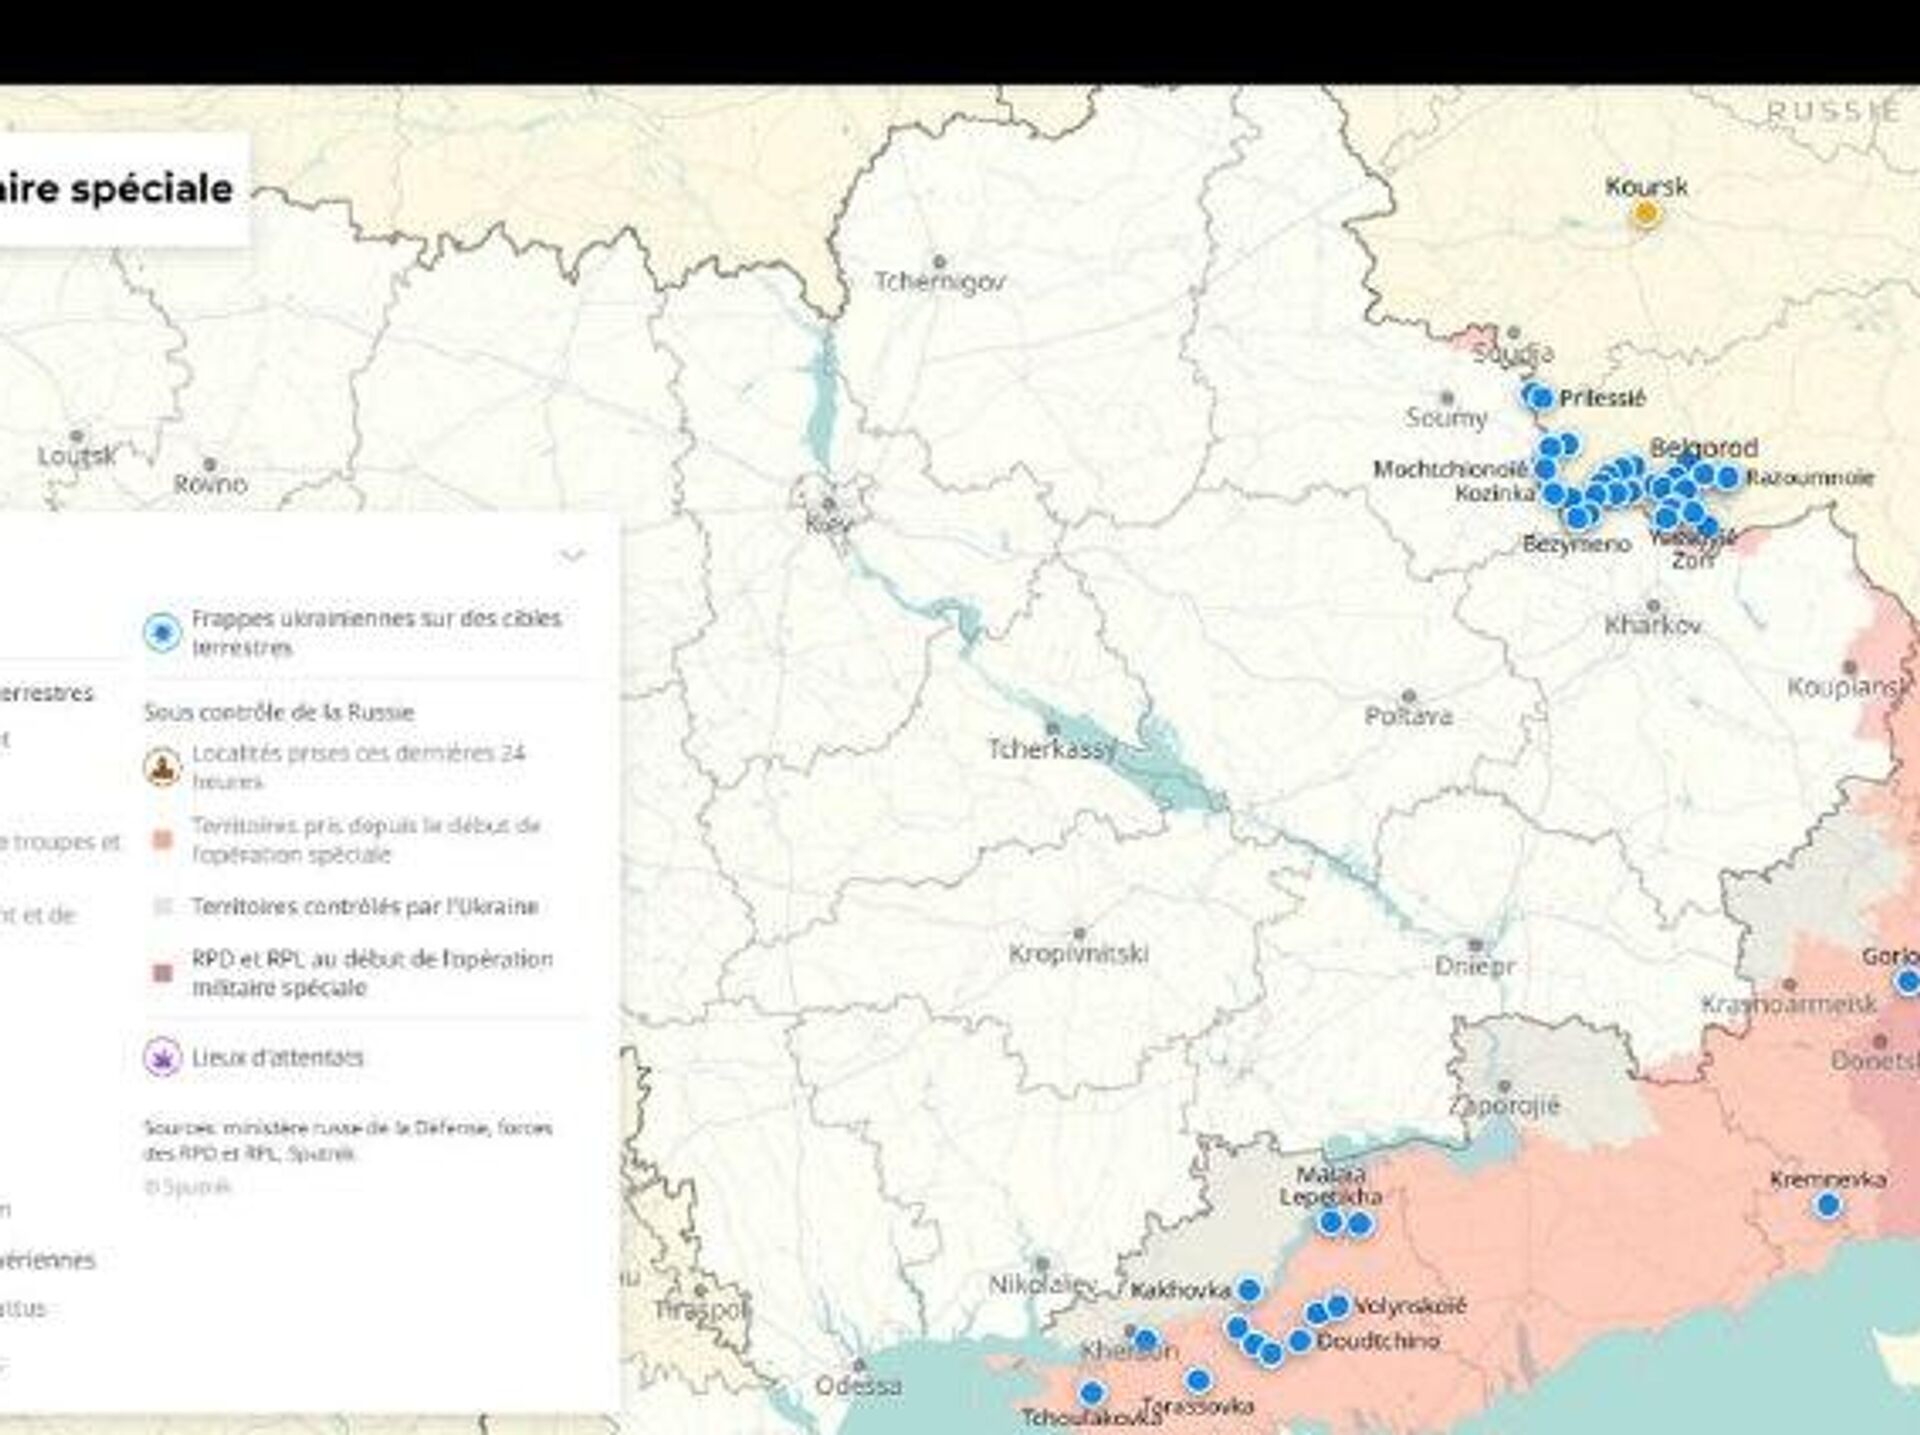Click 'Frappes ukrainiennes sur des cibles terrestres' label

(x=376, y=632)
